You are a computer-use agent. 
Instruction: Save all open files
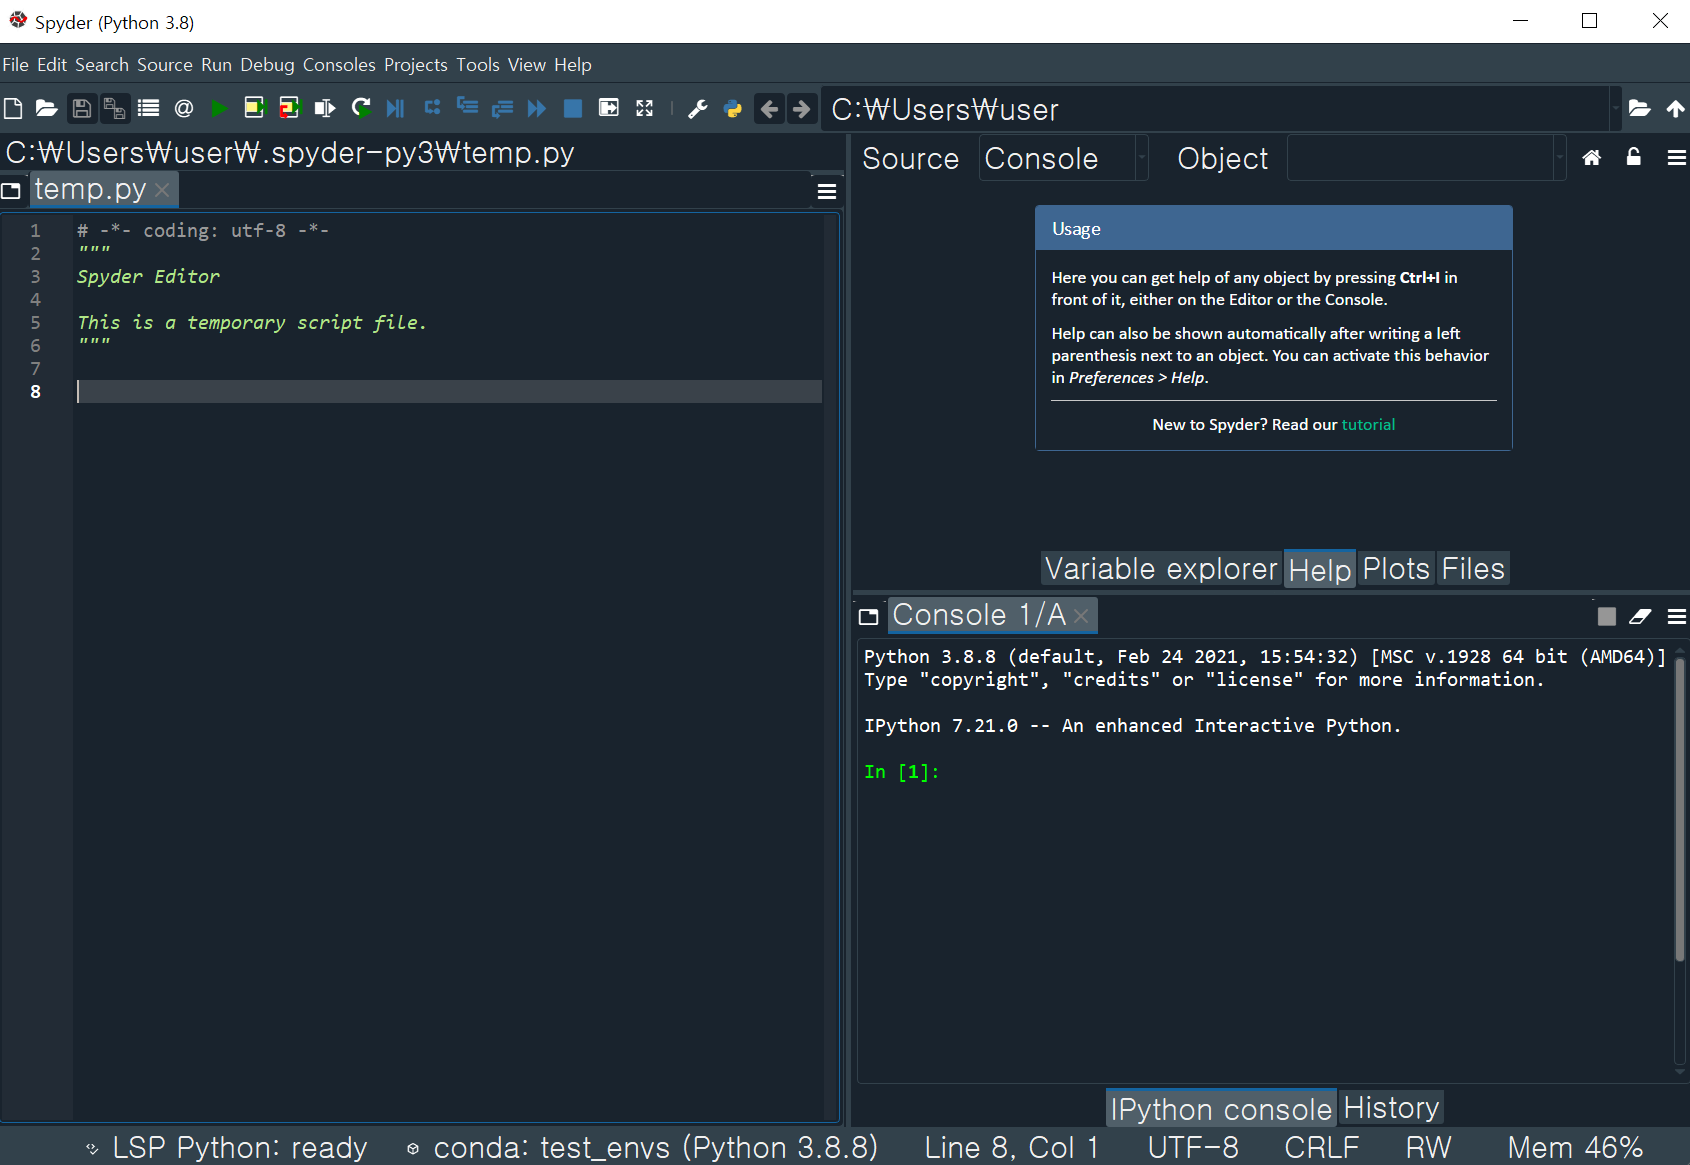[x=115, y=108]
